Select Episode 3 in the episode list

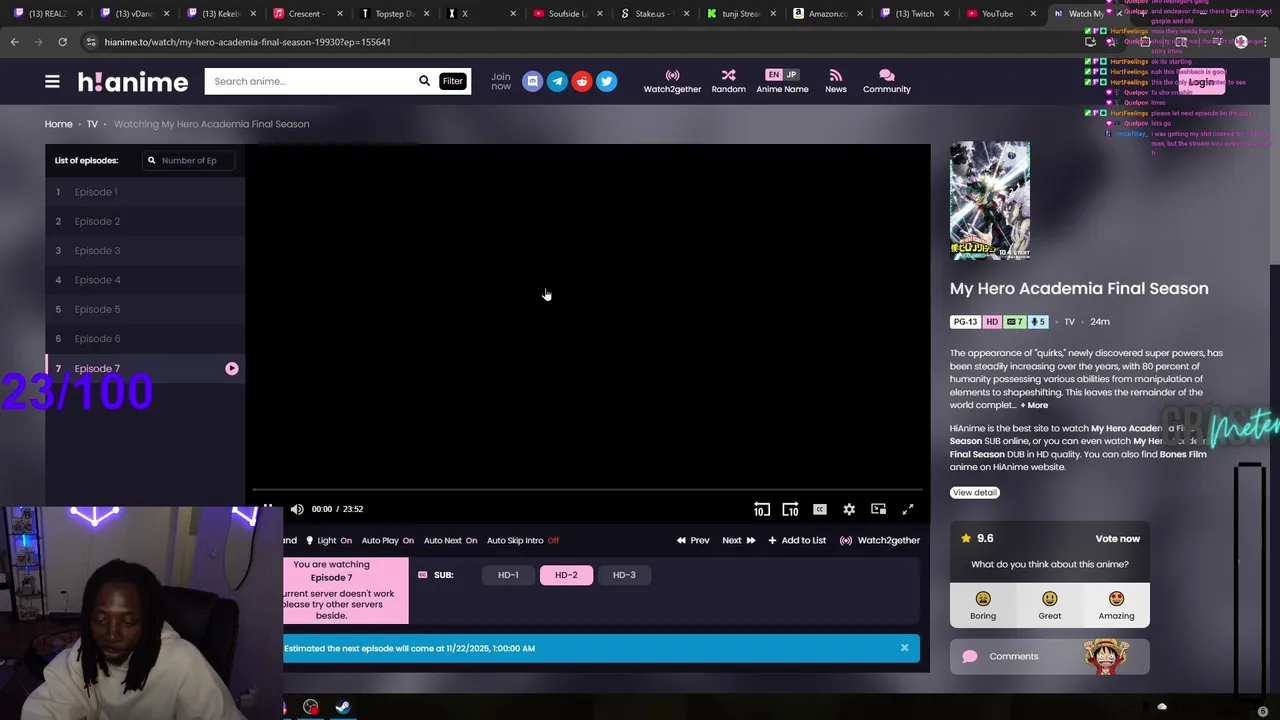(145, 251)
